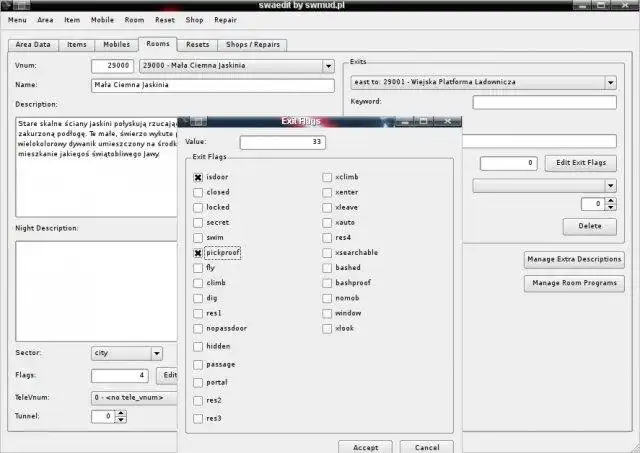Screen dimensions: 640x453
Task: Tick the xleave checkbox
Action: 327,207
